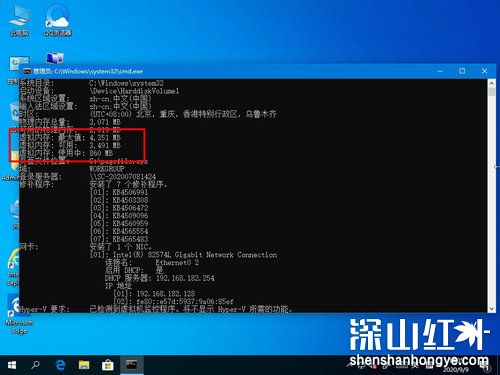Image resolution: width=500 pixels, height=375 pixels.
Task: Click the 4,351 MB virtual memory maximum
Action: click(105, 138)
